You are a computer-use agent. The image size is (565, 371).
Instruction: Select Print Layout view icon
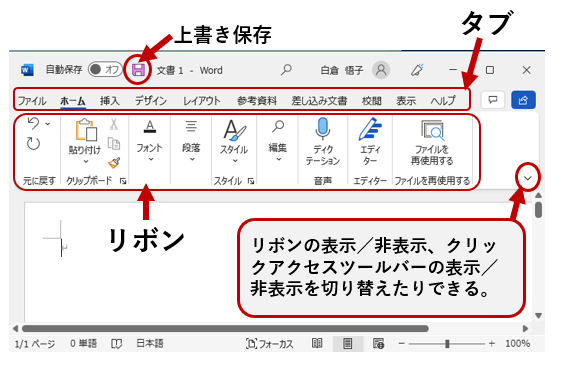pyautogui.click(x=348, y=344)
